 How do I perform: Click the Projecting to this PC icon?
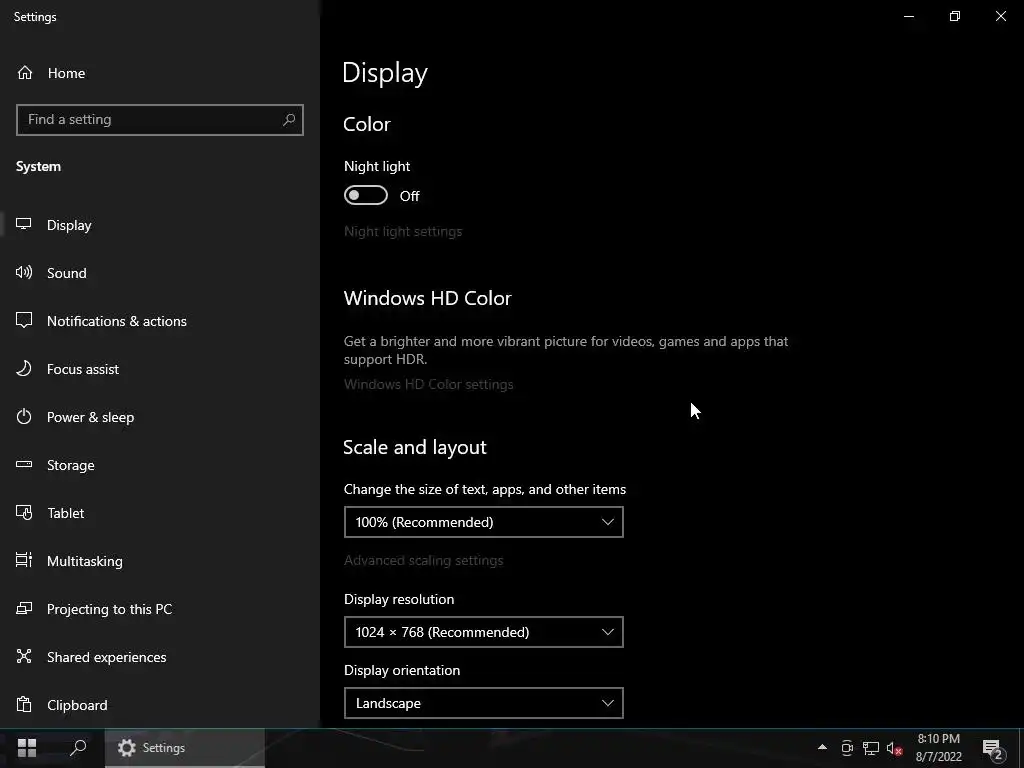tap(24, 609)
